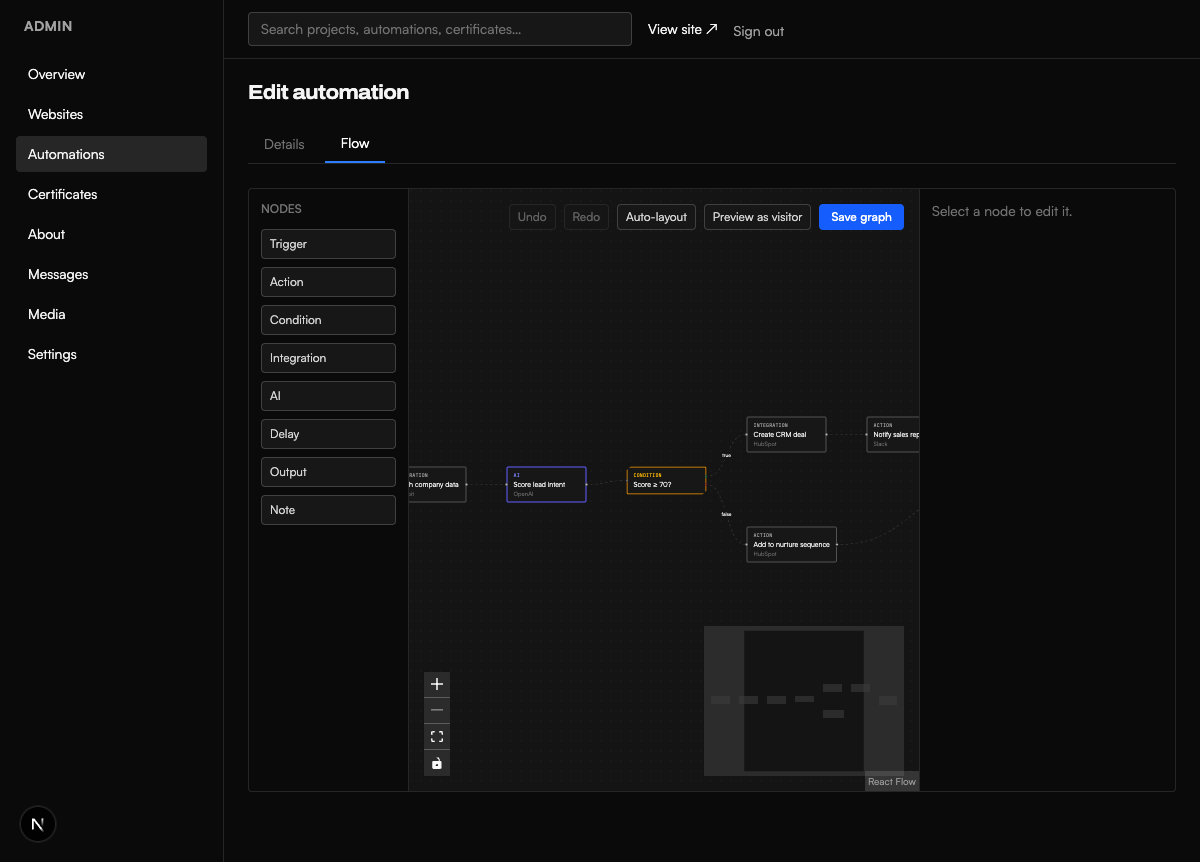Open Media in the sidebar
Image resolution: width=1200 pixels, height=862 pixels.
pos(111,314)
